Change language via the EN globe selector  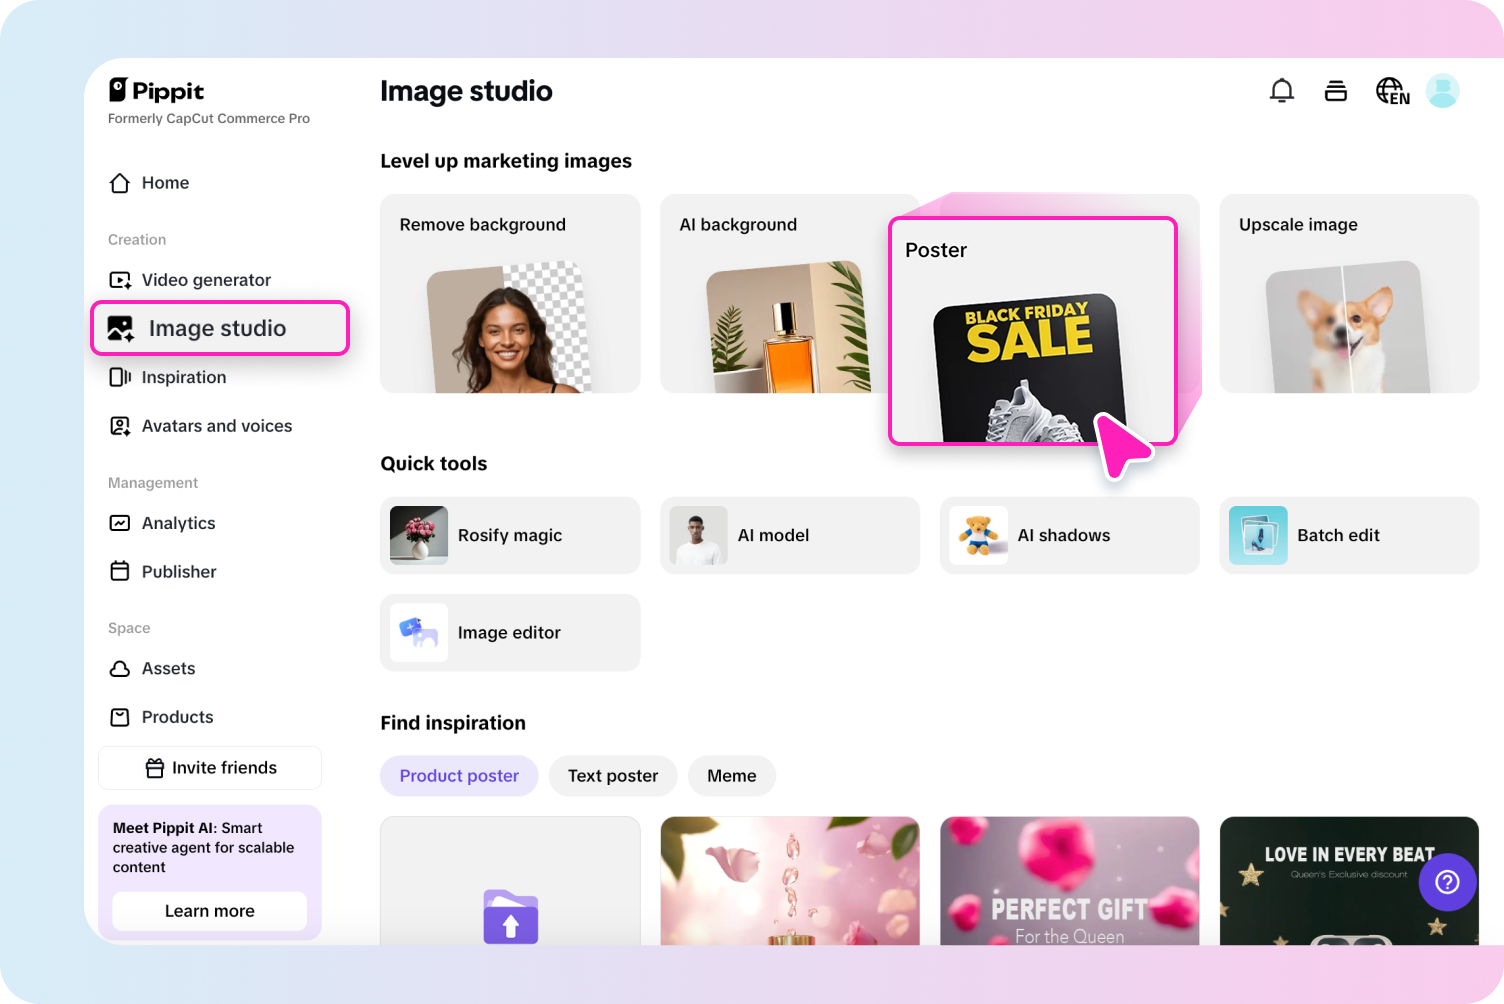coord(1391,90)
